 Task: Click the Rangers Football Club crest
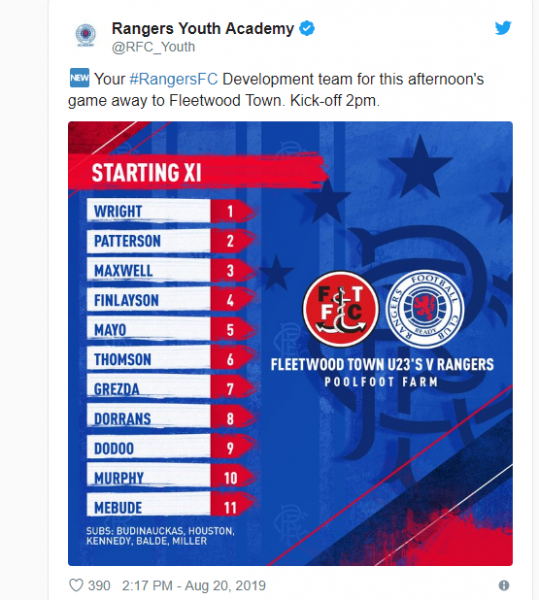tap(424, 309)
